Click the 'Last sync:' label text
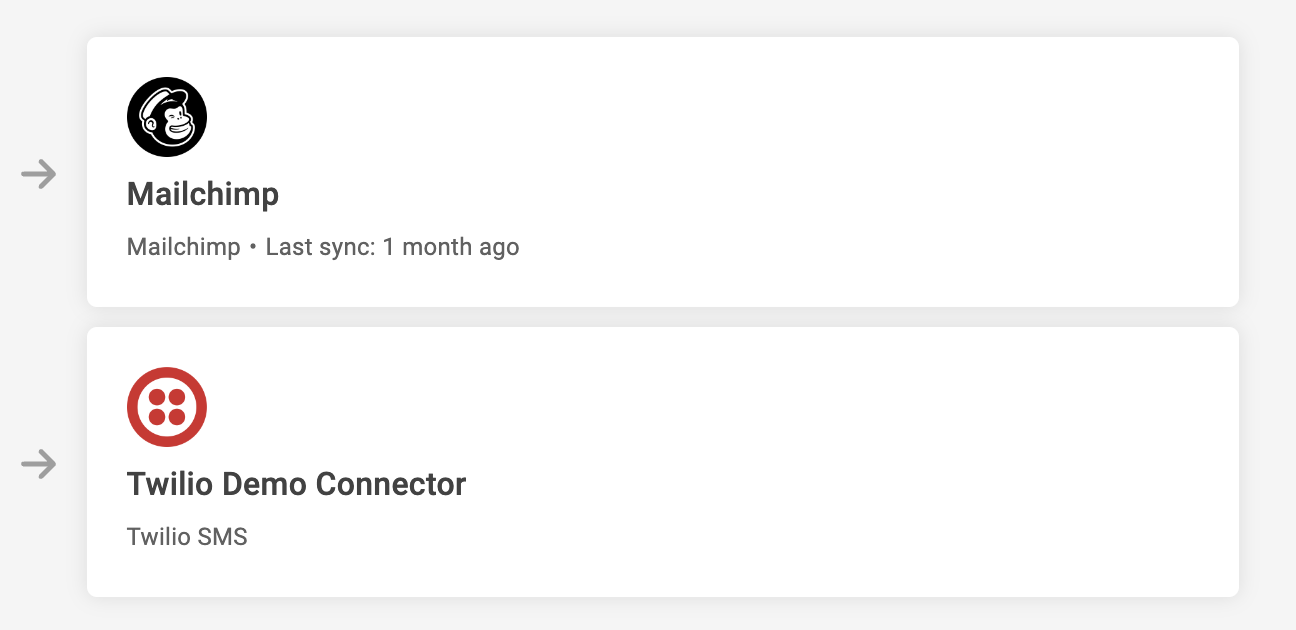The image size is (1296, 630). [x=320, y=247]
